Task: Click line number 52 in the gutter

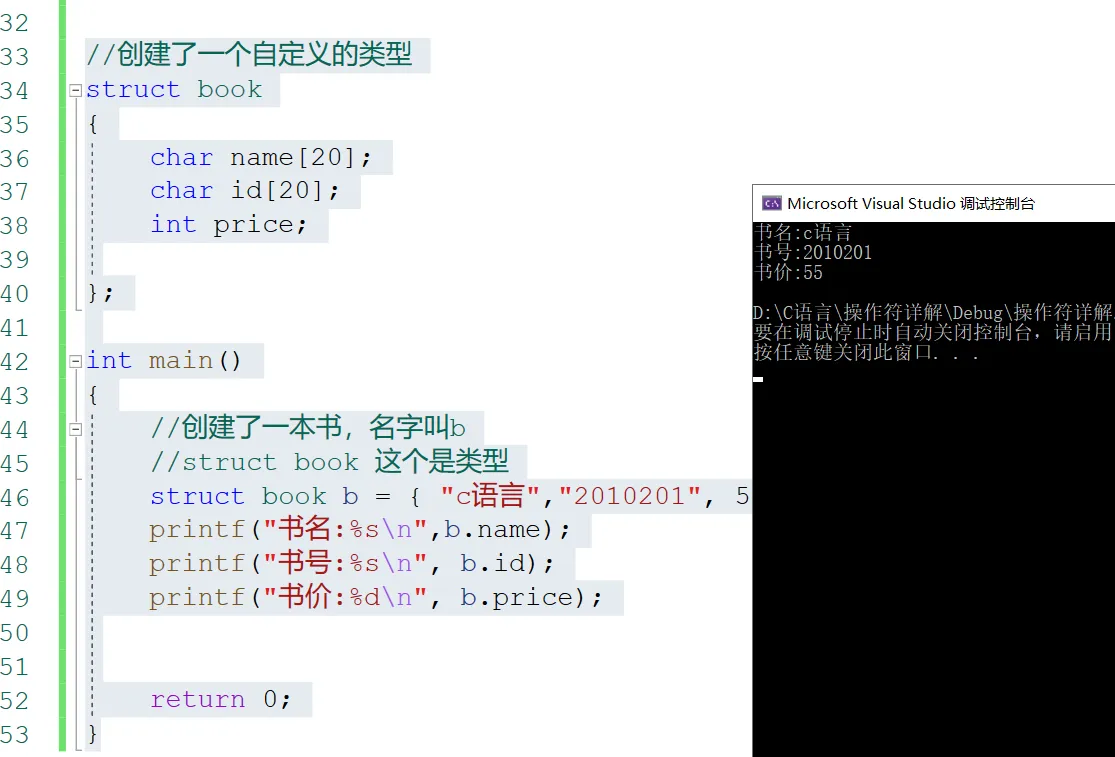Action: [15, 701]
